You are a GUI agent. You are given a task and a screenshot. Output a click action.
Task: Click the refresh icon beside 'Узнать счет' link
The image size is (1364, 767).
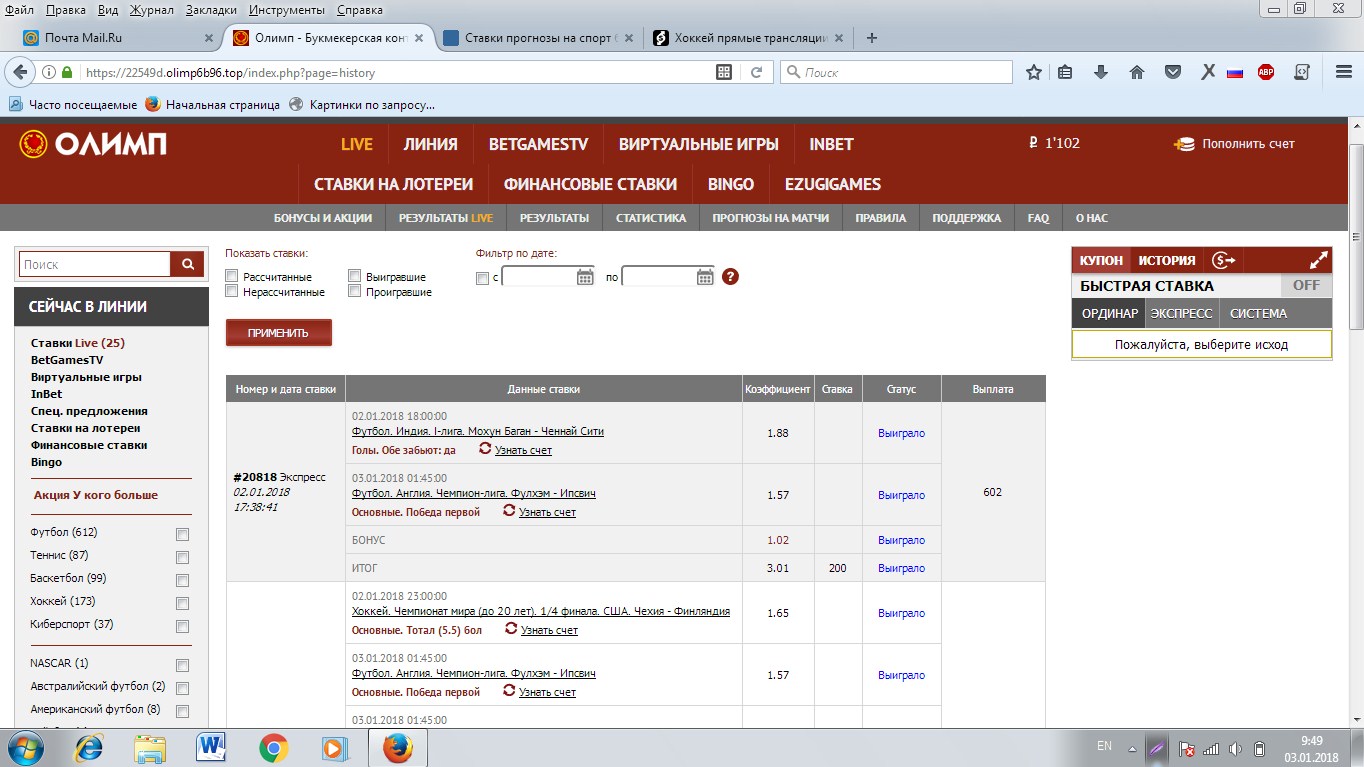(x=485, y=450)
